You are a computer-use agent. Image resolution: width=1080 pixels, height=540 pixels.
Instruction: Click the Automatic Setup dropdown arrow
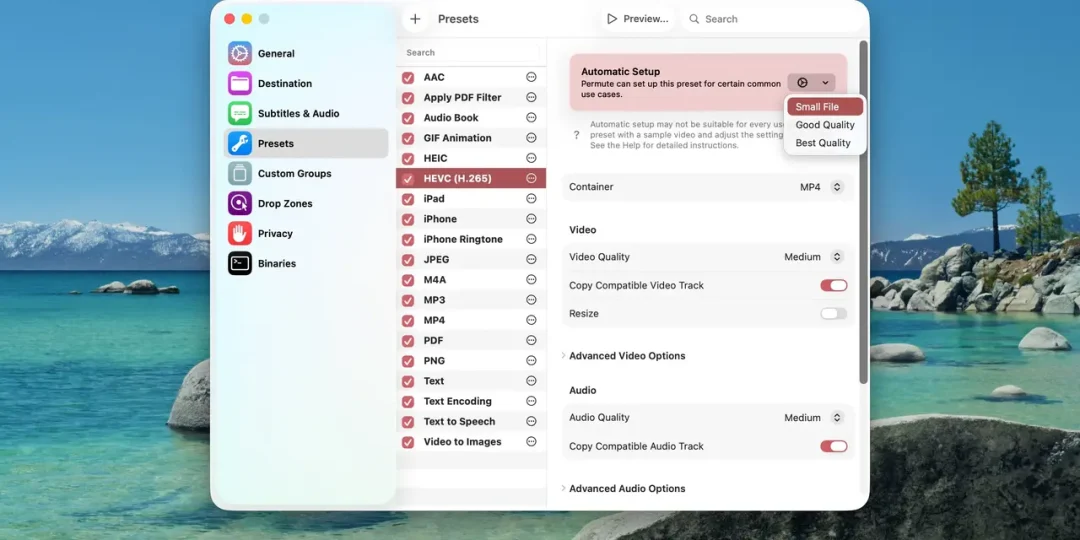tap(825, 83)
